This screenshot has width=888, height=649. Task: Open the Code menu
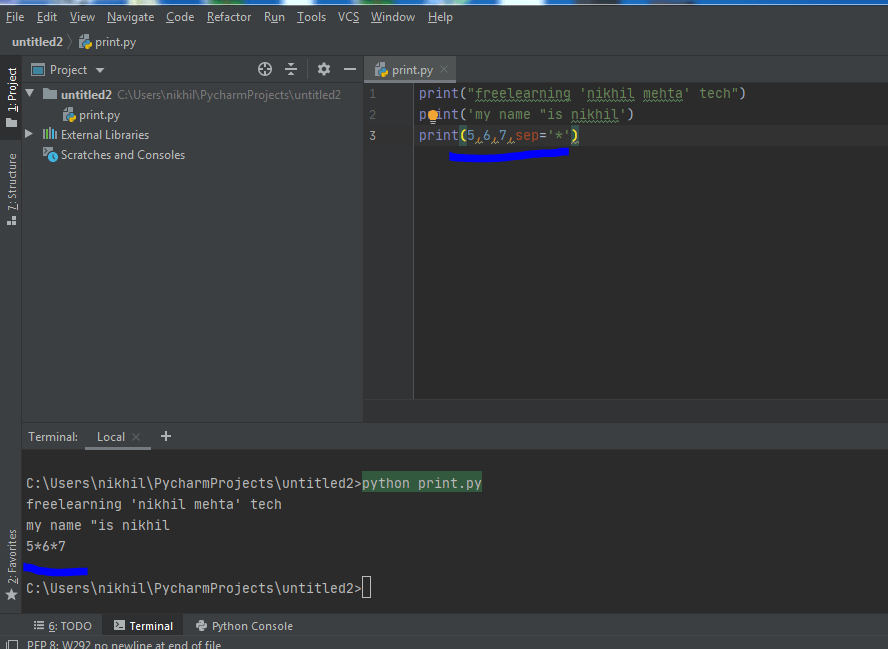point(180,17)
